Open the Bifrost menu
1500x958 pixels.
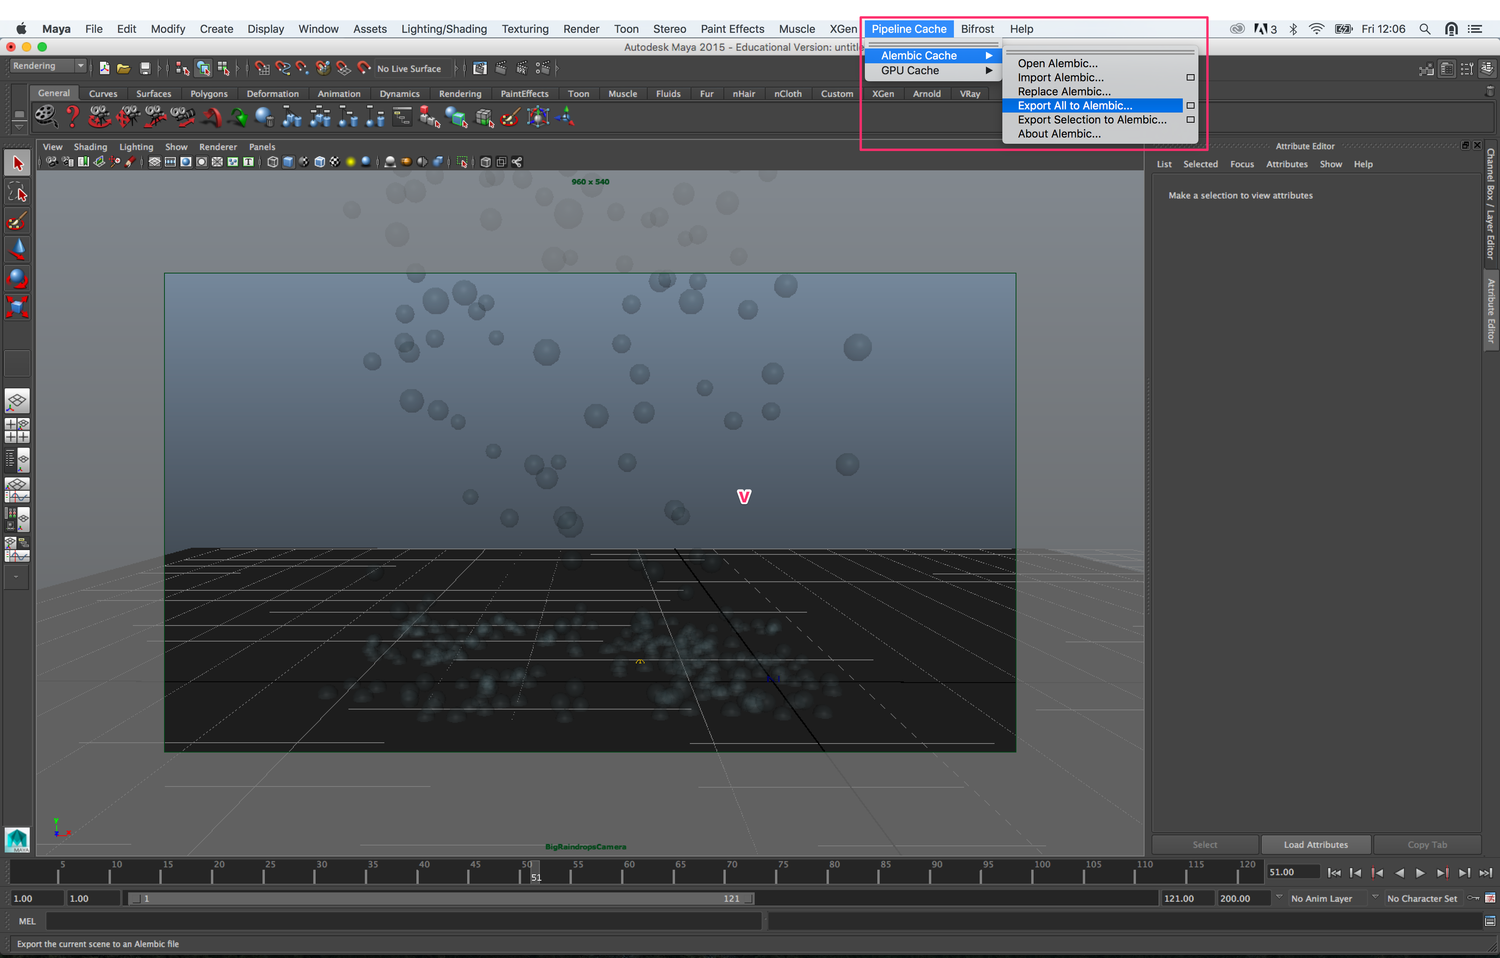click(977, 29)
